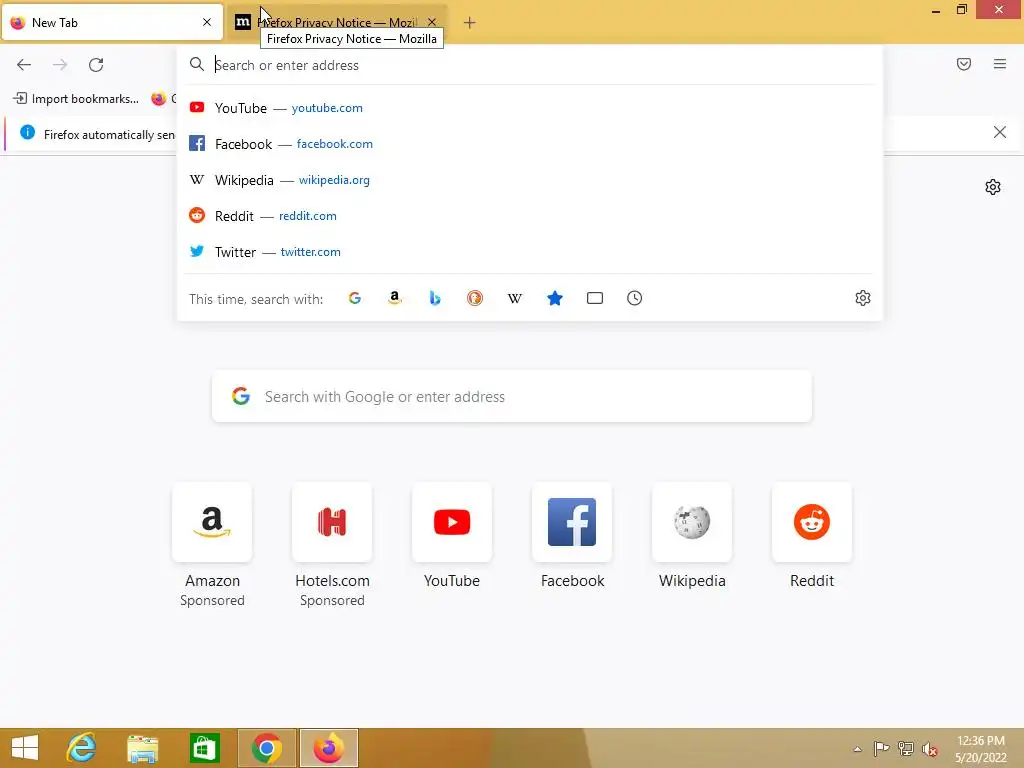This screenshot has height=768, width=1024.
Task: Open new tab page personalize gear
Action: [993, 187]
